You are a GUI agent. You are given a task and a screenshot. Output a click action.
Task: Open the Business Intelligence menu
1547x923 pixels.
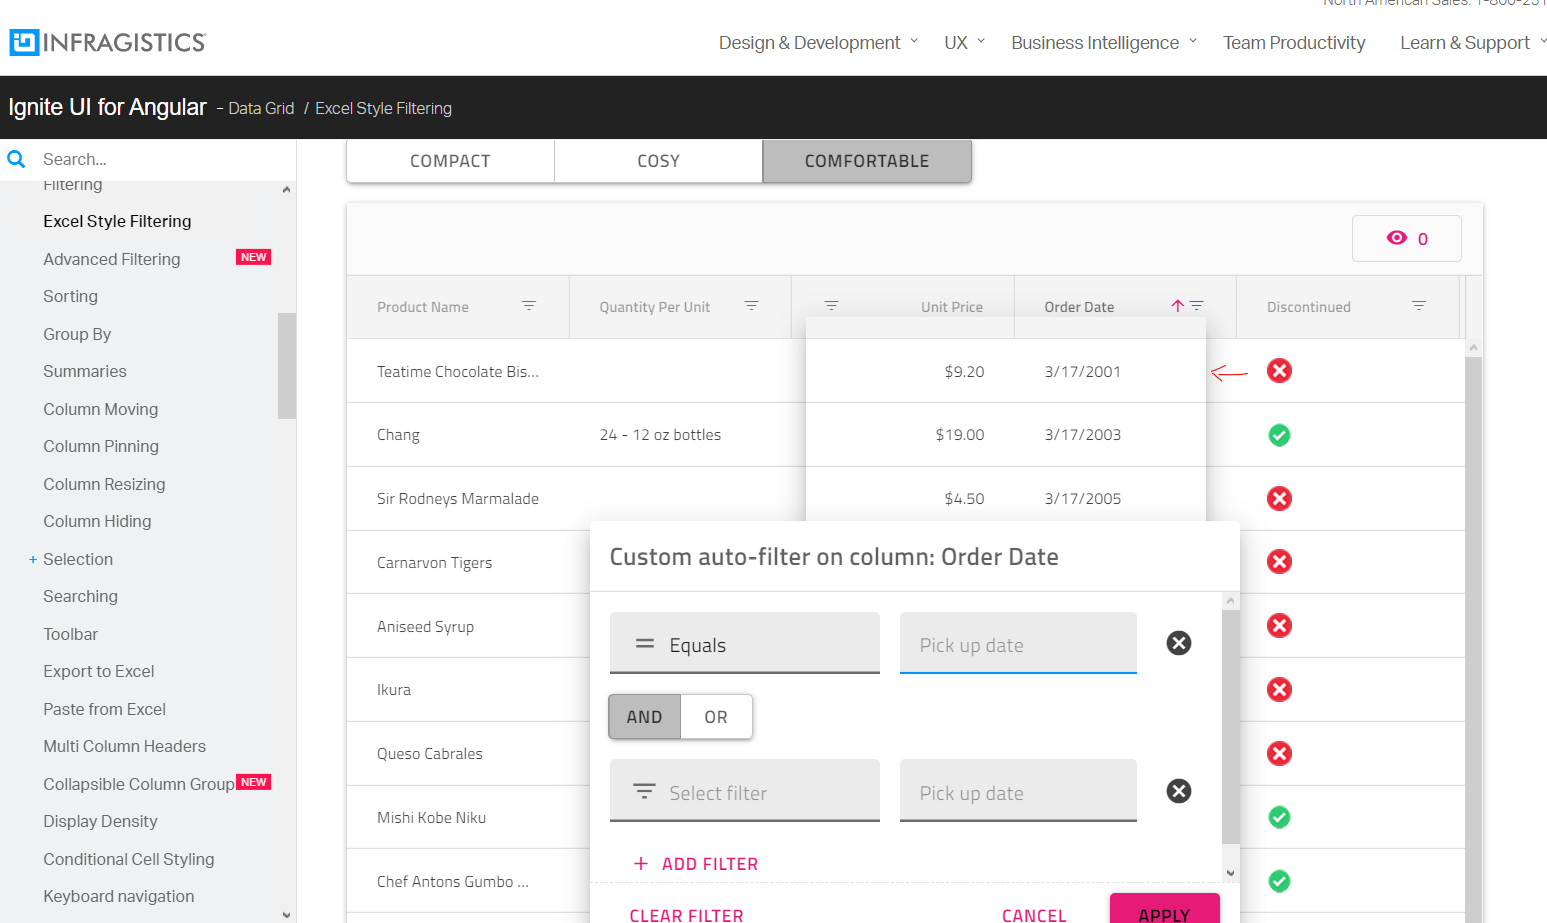tap(1095, 42)
